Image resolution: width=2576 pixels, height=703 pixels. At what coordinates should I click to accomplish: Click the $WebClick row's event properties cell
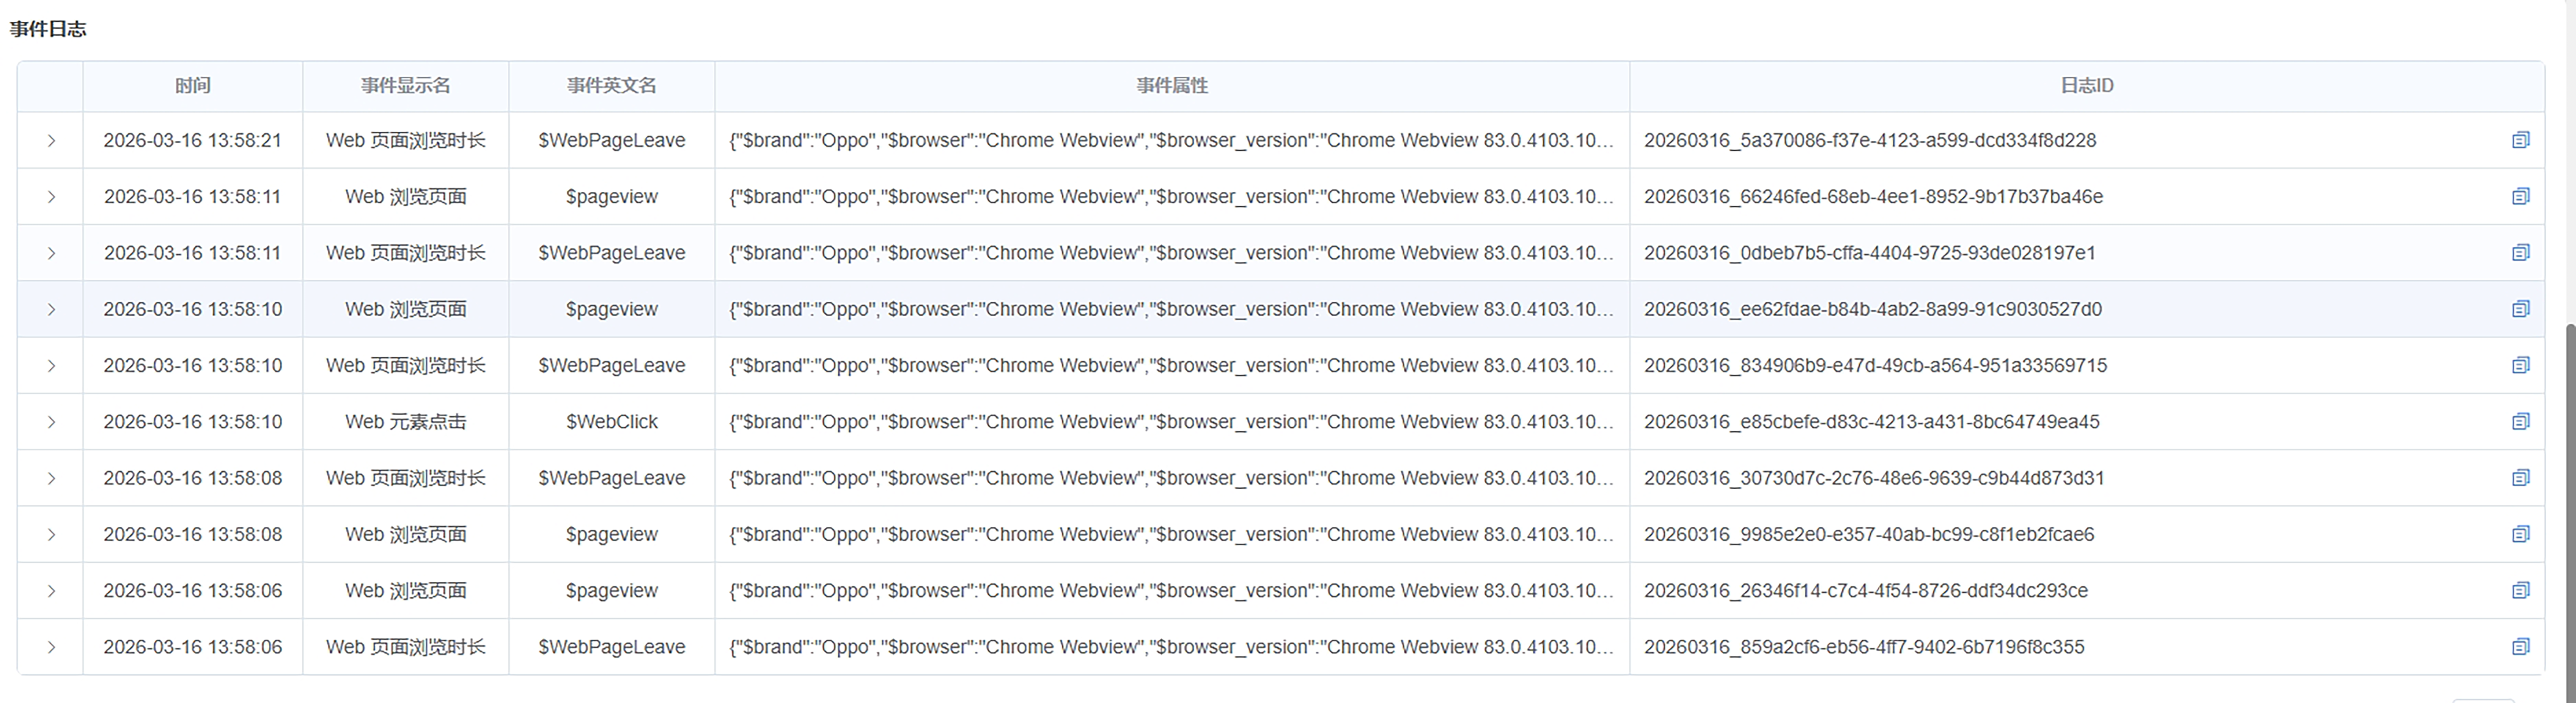coord(1171,422)
